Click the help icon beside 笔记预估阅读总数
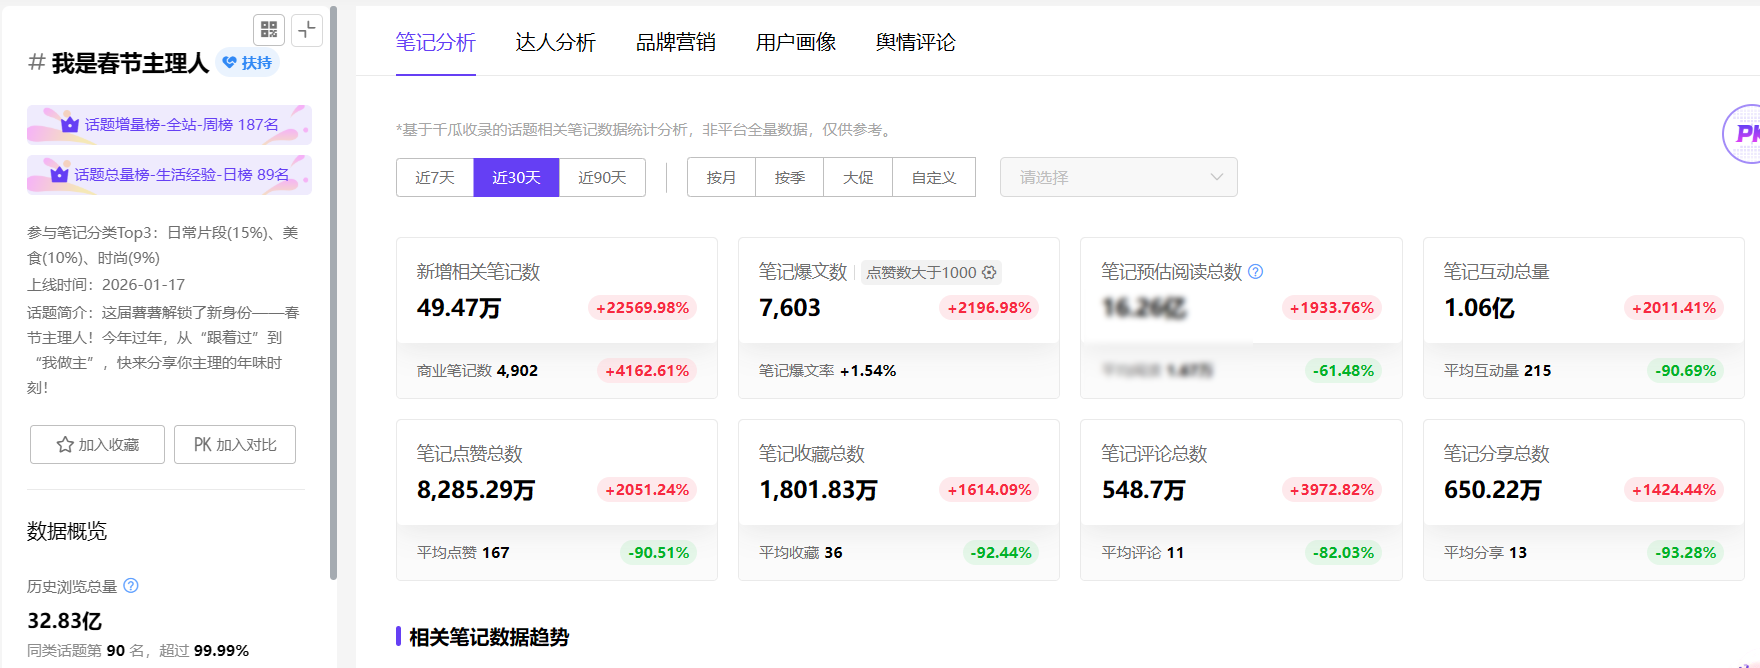Image resolution: width=1760 pixels, height=668 pixels. tap(1256, 271)
